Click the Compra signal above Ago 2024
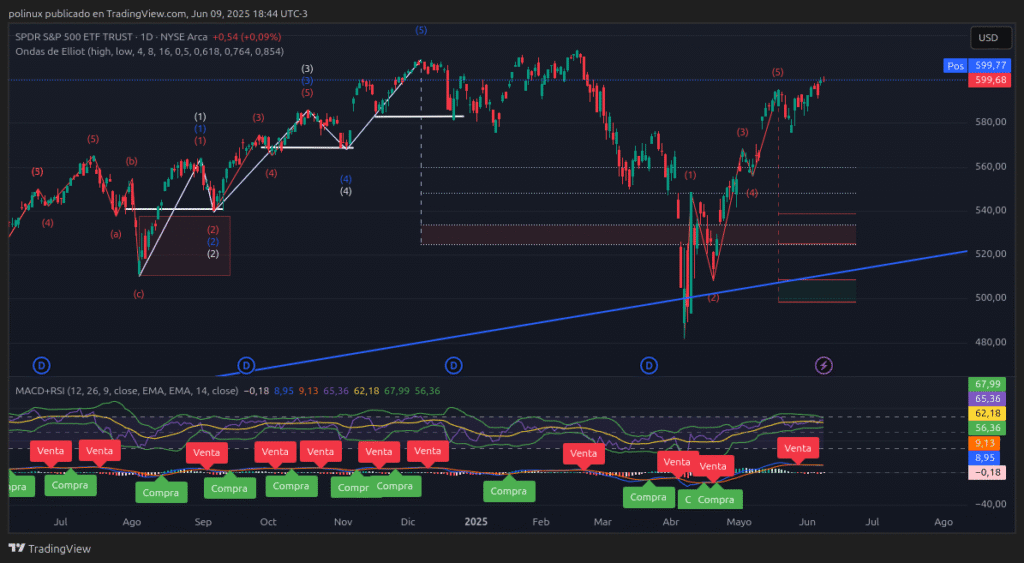This screenshot has width=1024, height=563. (x=161, y=492)
